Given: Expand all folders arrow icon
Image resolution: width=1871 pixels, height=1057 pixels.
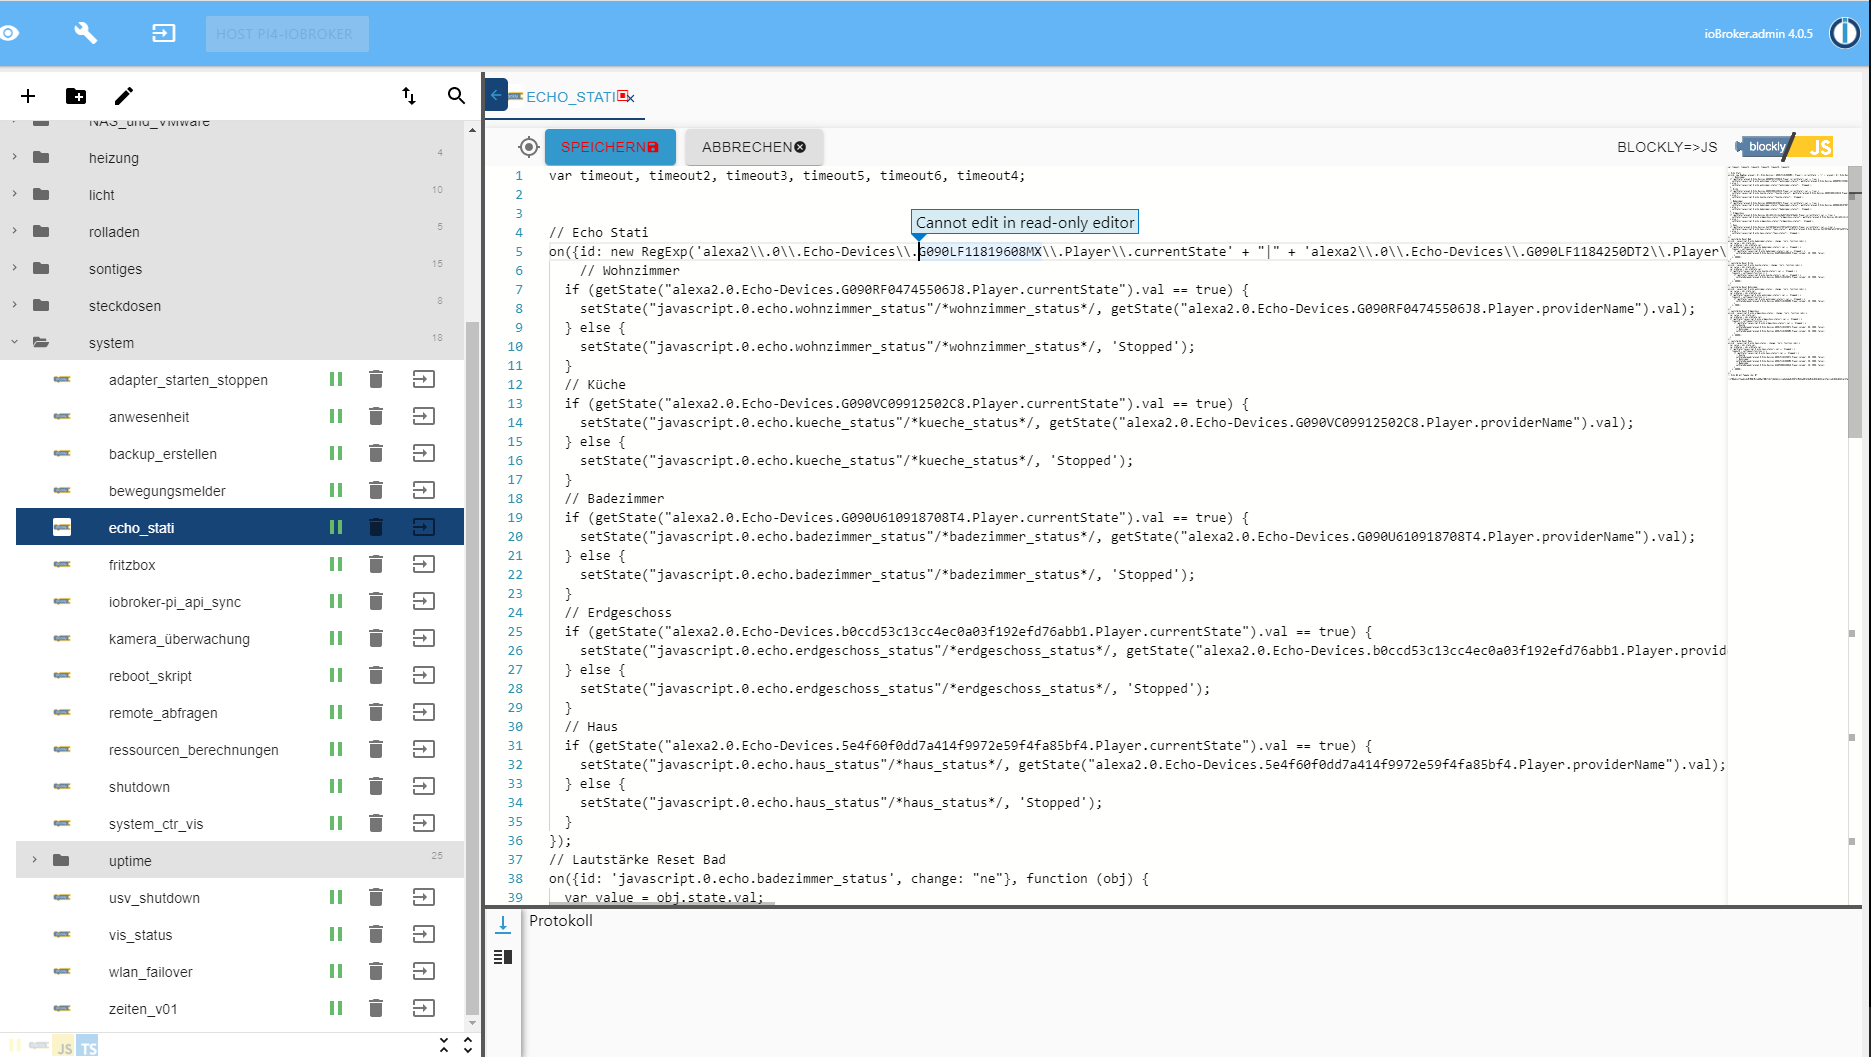Looking at the screenshot, I should pyautogui.click(x=468, y=1045).
